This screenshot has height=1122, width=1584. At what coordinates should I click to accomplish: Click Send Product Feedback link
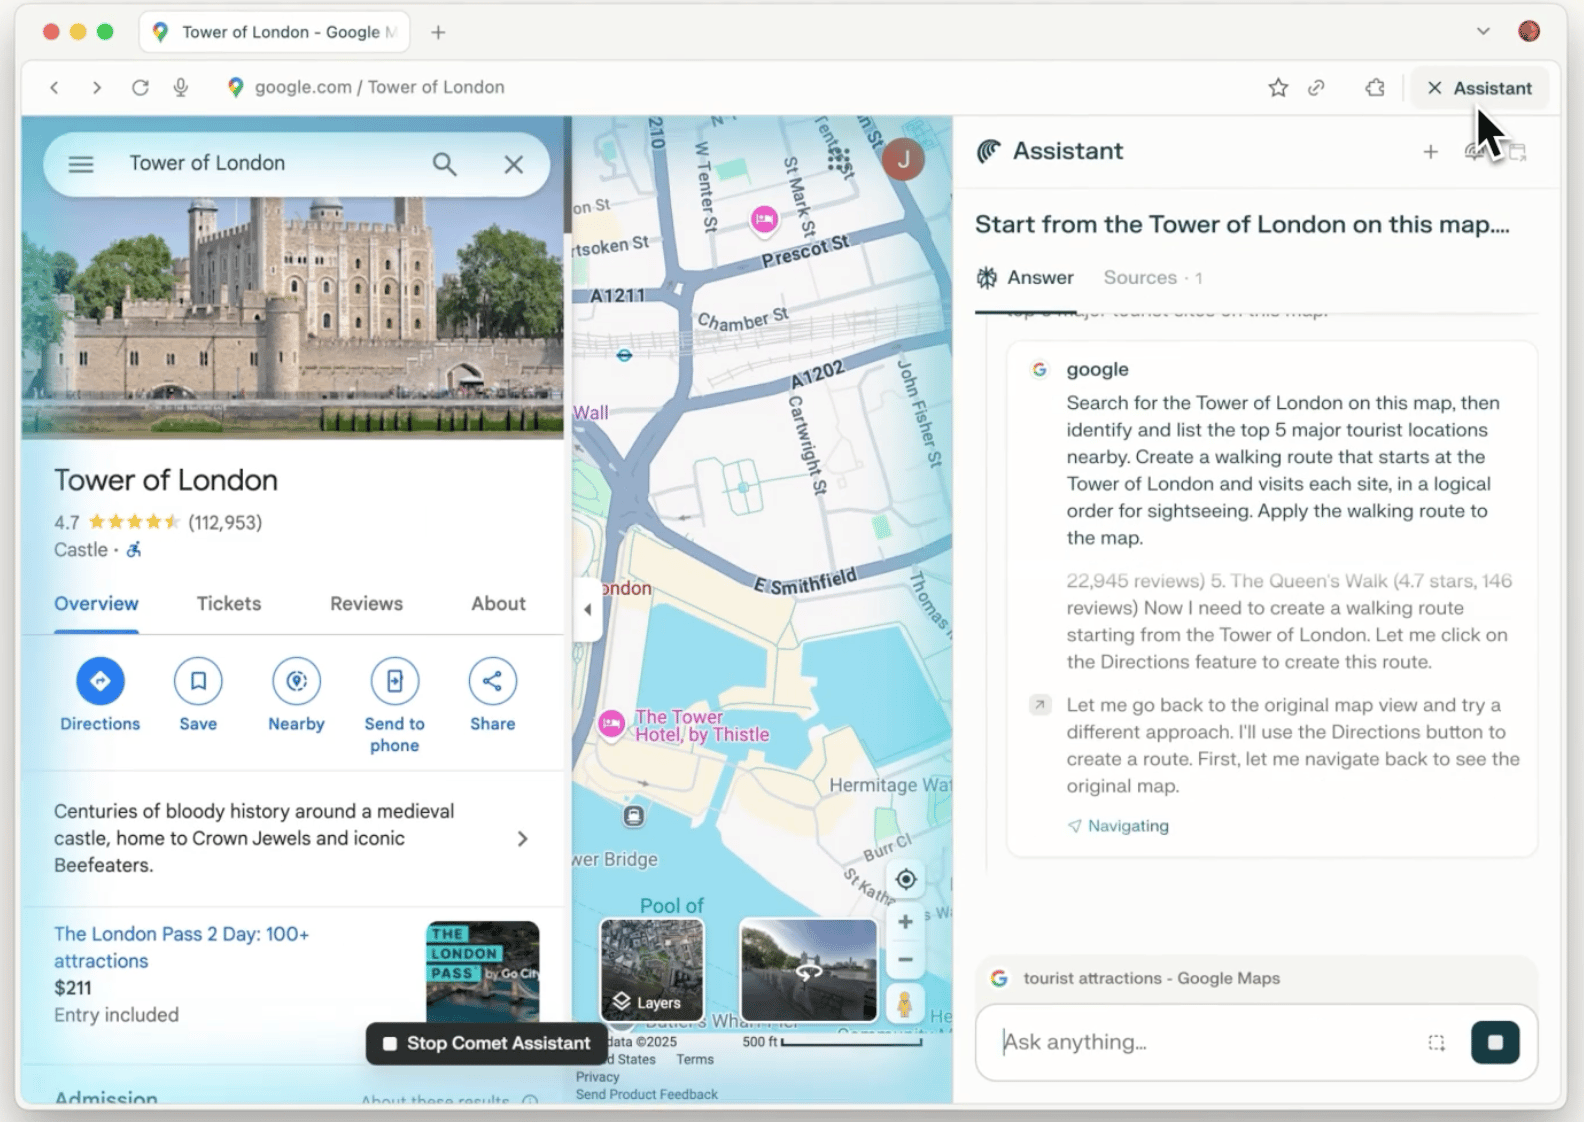click(647, 1095)
